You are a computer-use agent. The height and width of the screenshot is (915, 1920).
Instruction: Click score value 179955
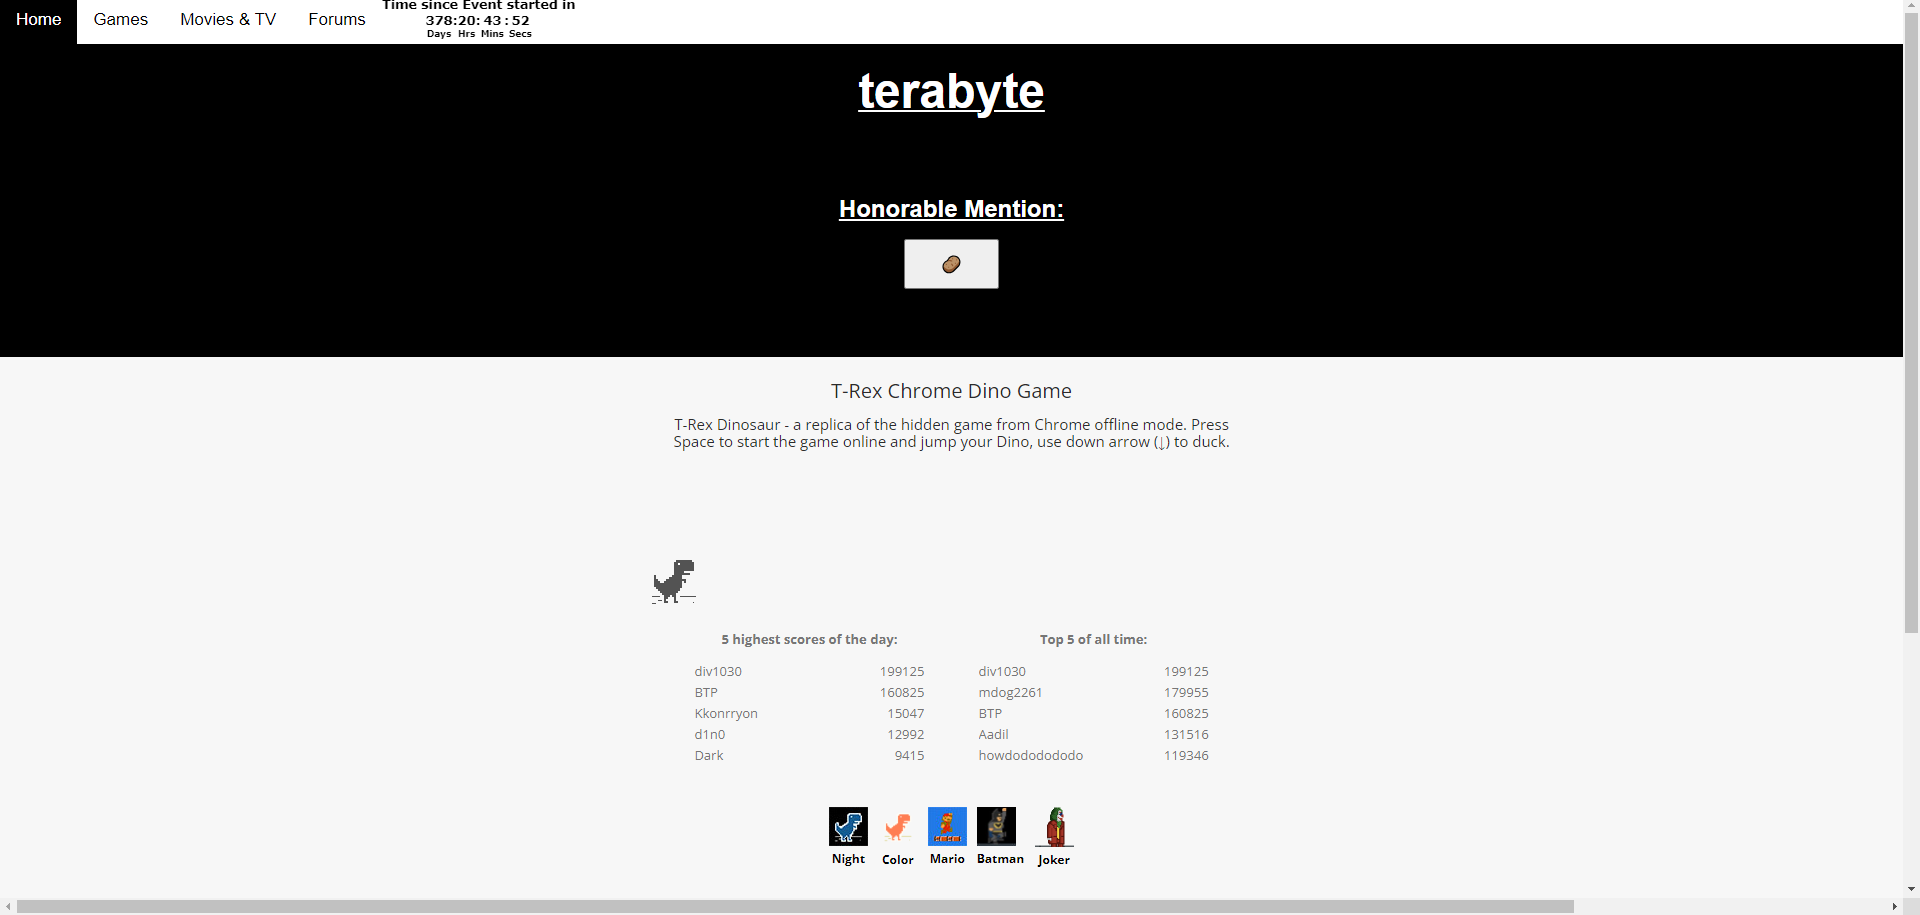click(1186, 693)
